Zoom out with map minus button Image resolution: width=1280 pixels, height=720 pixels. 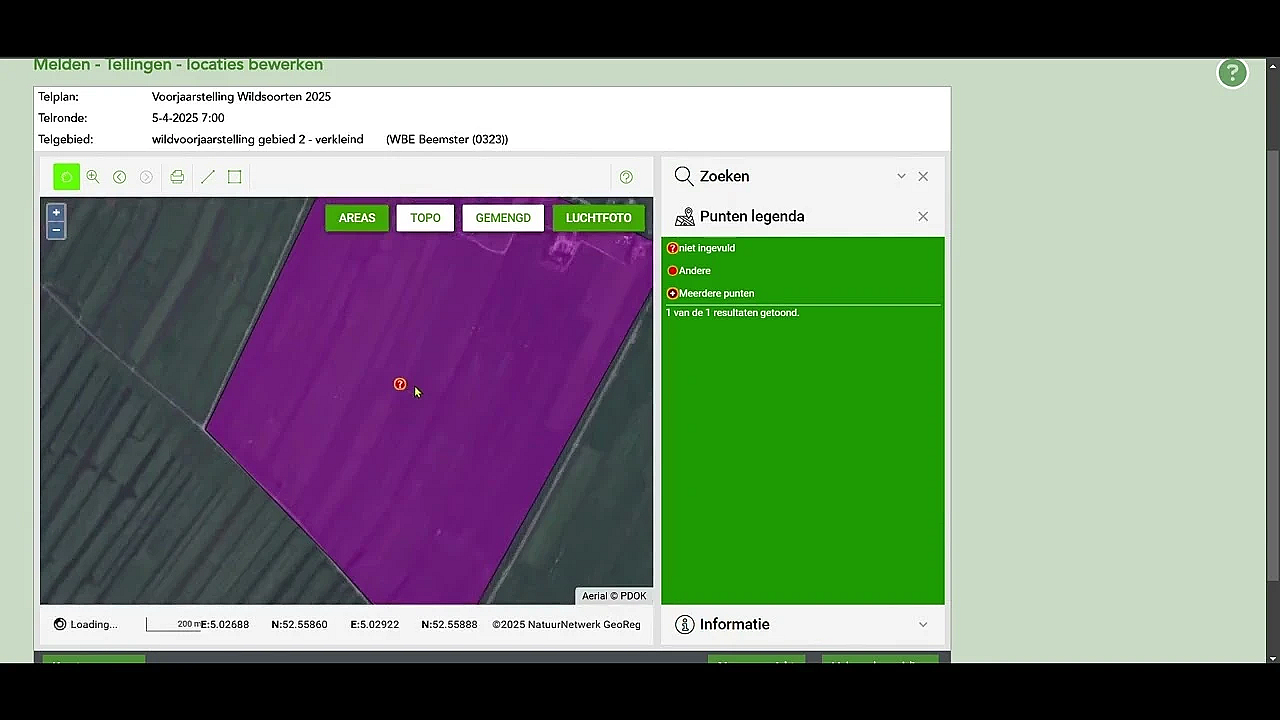[x=56, y=230]
